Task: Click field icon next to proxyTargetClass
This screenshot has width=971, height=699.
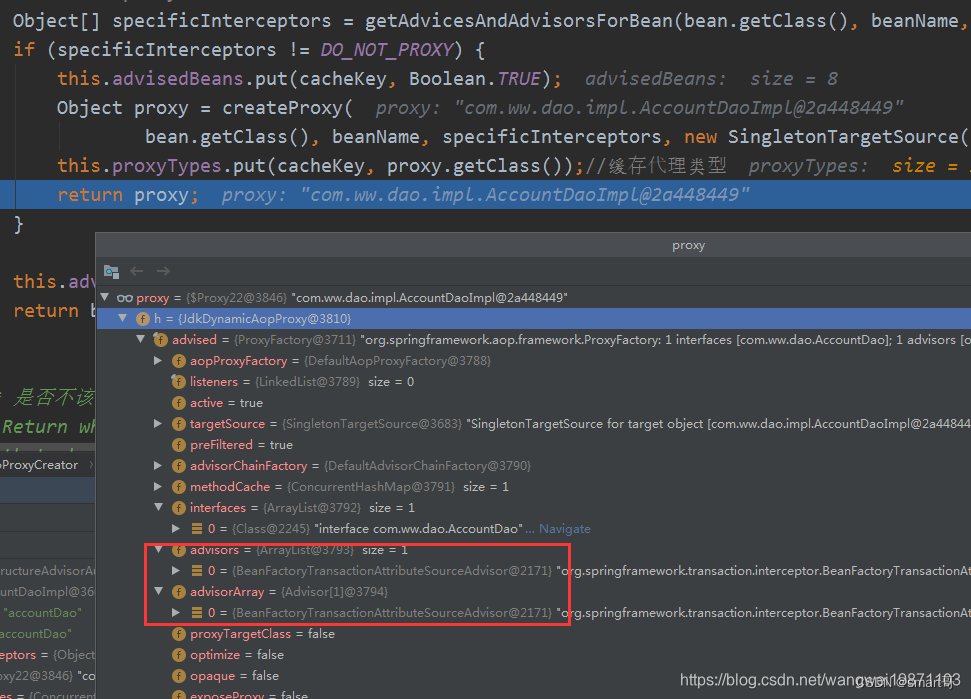Action: pyautogui.click(x=179, y=634)
